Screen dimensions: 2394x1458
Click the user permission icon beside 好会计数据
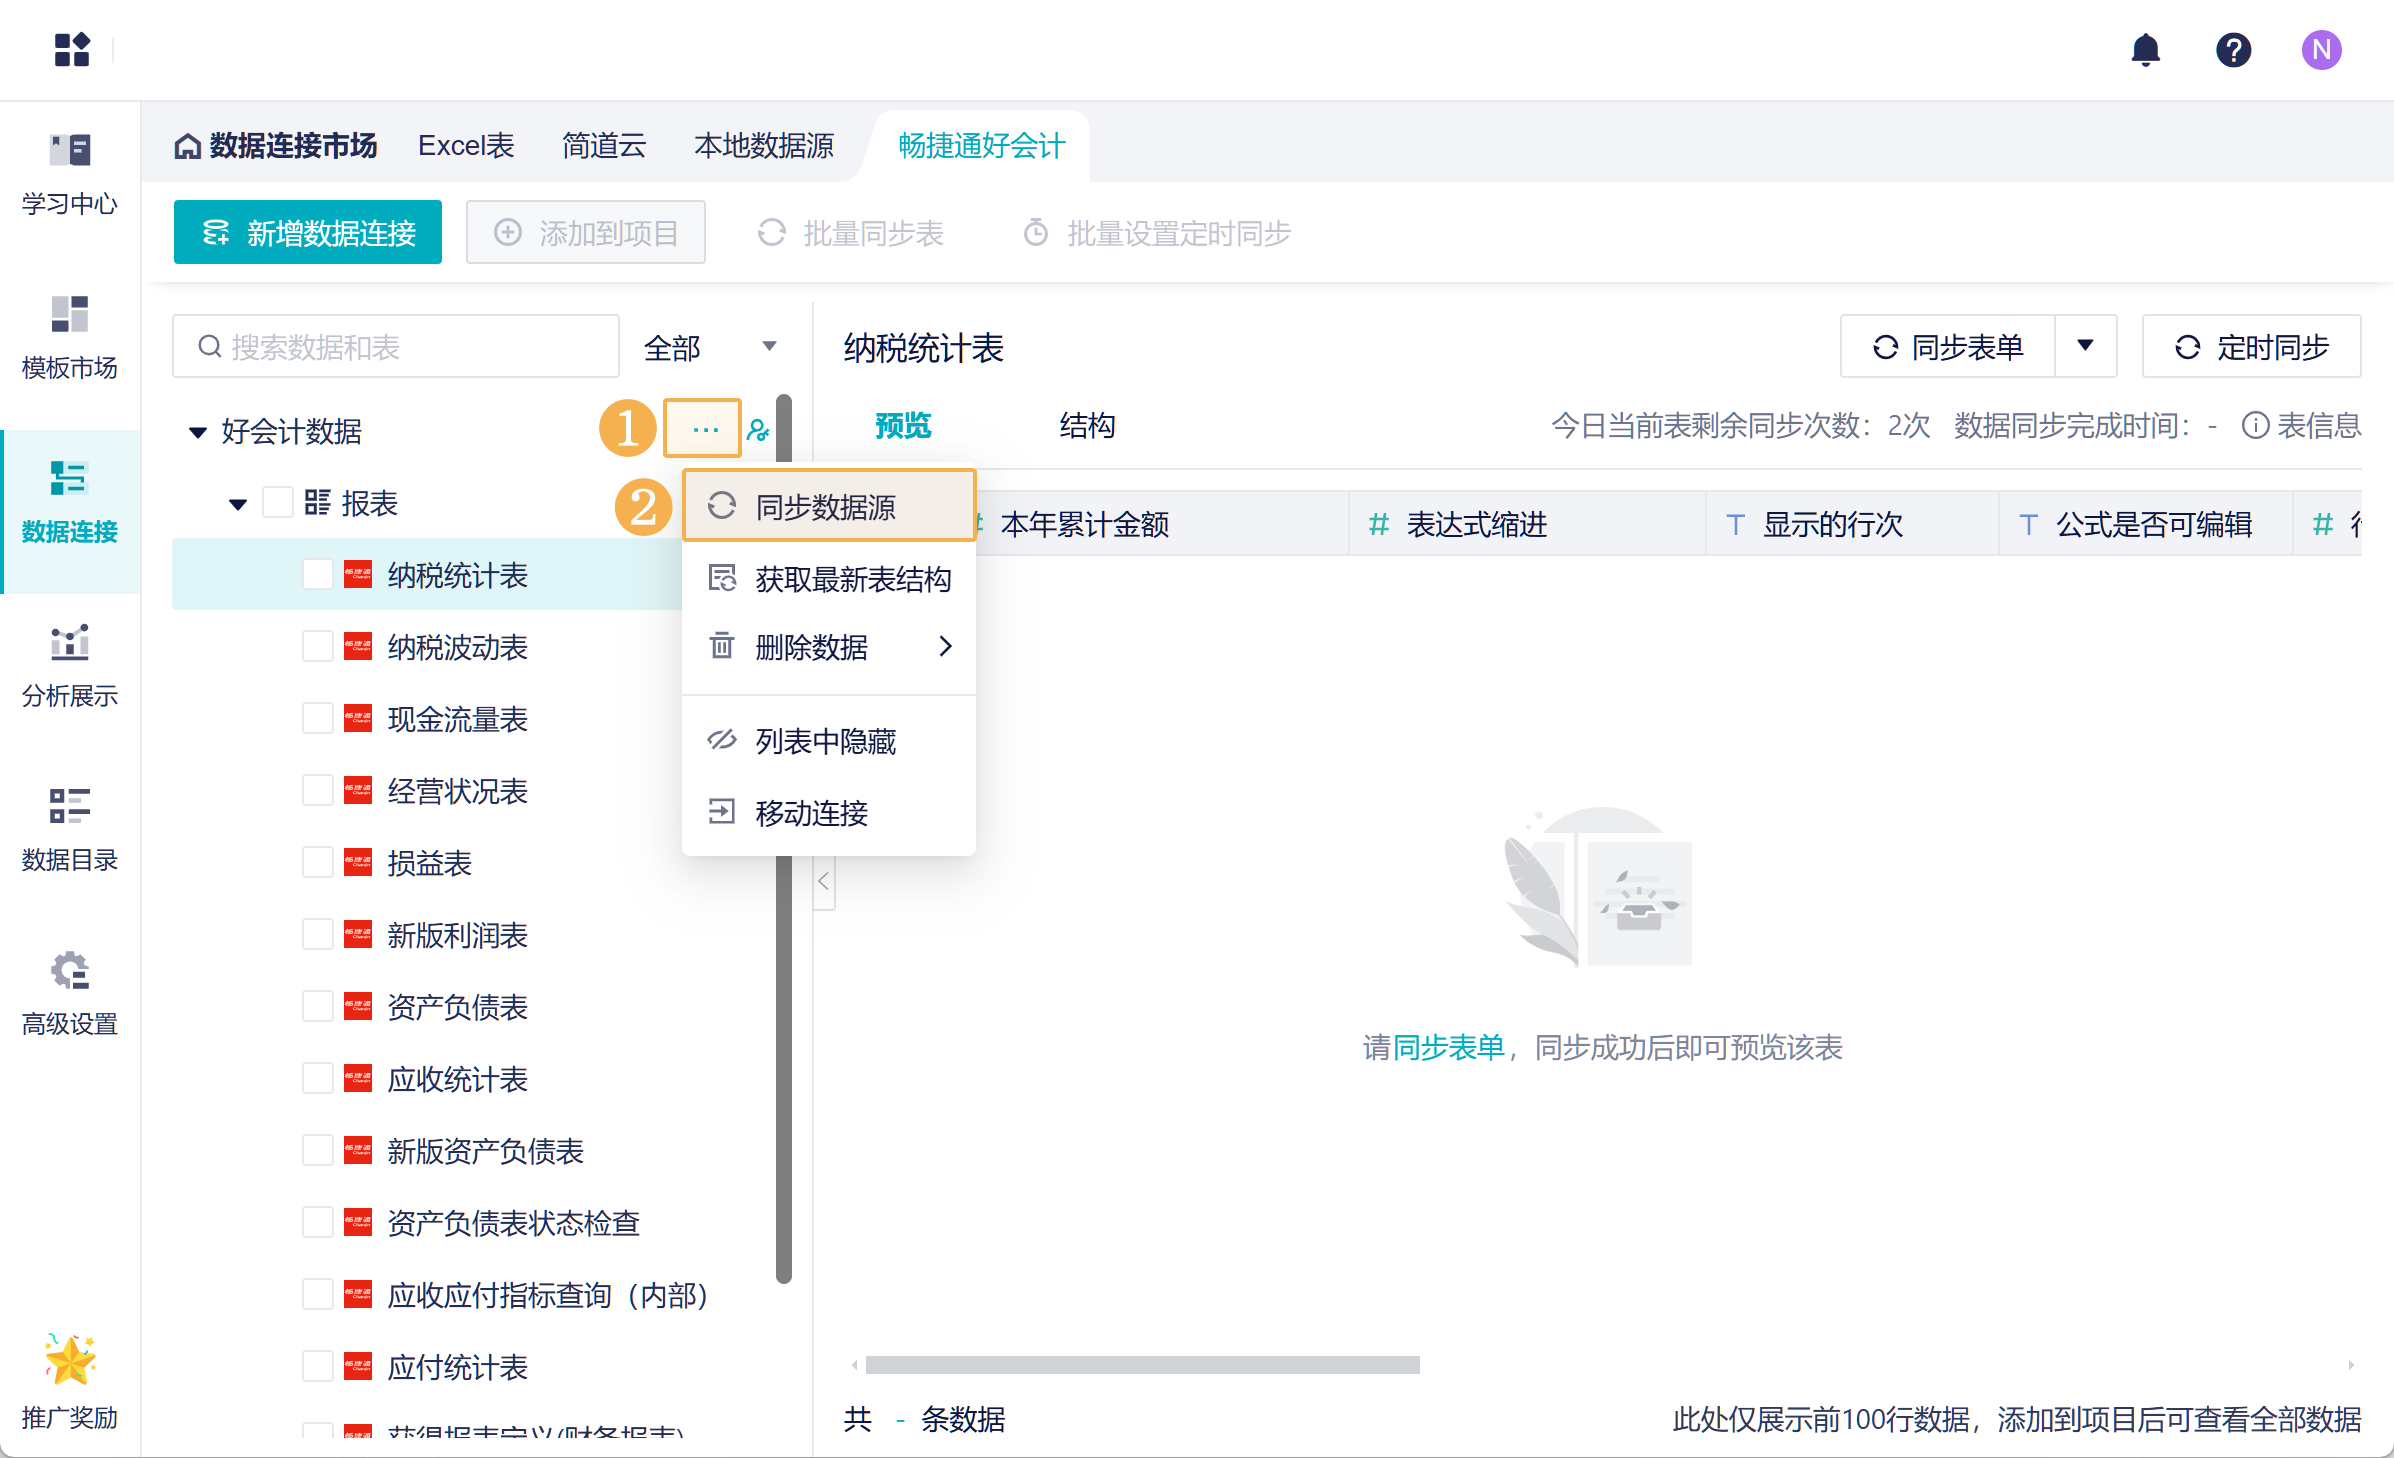758,431
